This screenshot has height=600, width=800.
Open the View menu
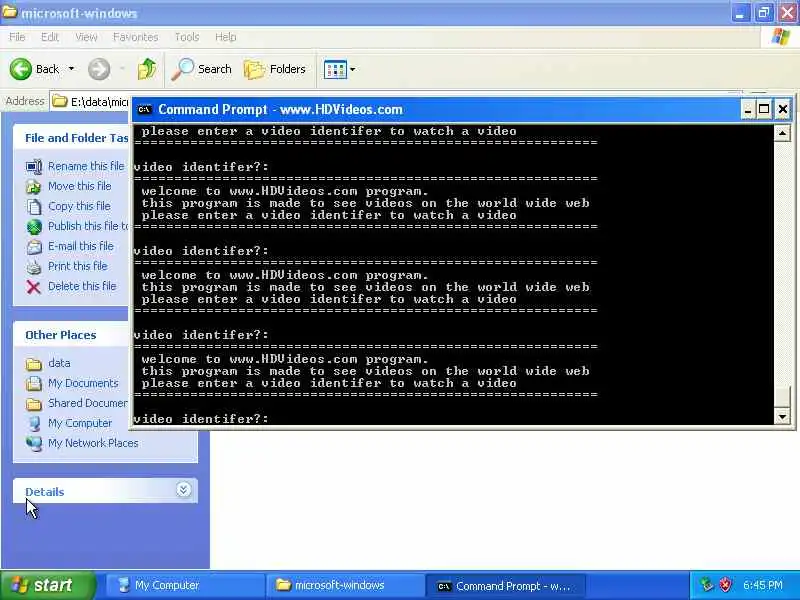tap(86, 37)
